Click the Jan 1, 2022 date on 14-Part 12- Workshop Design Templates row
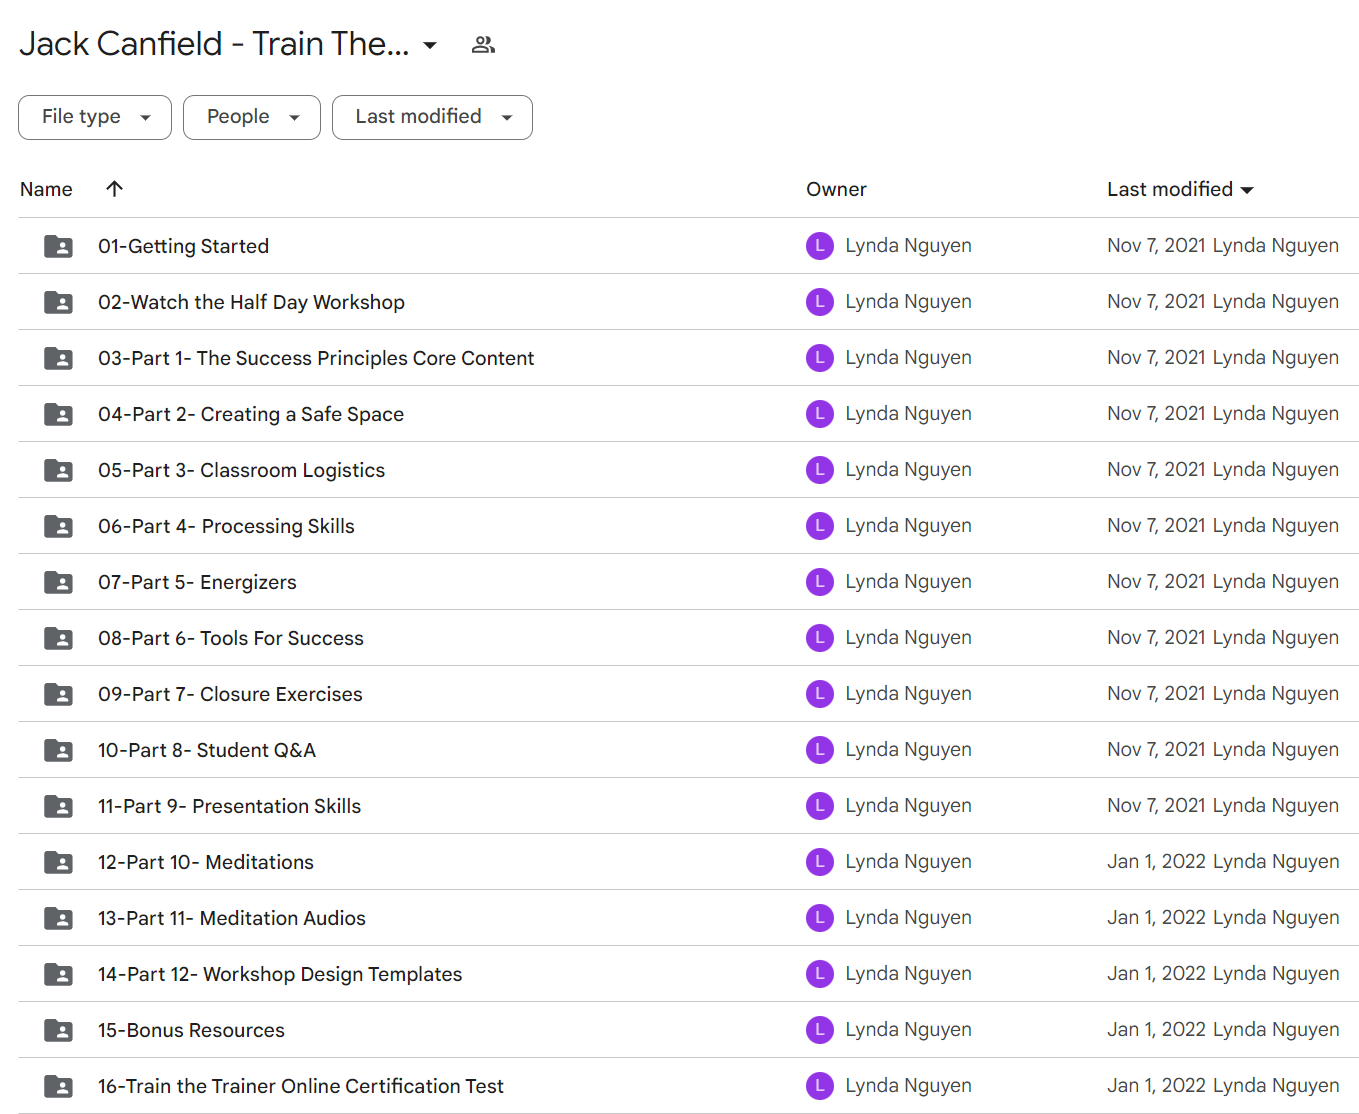Viewport: 1359px width, 1114px height. 1156,974
